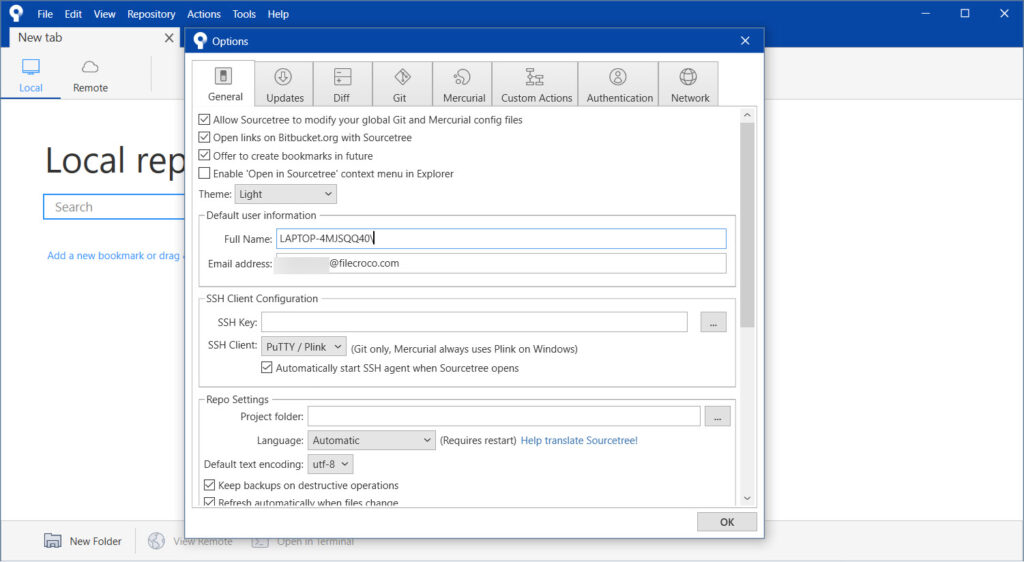The height and width of the screenshot is (562, 1024).
Task: Open the File menu
Action: coord(45,14)
